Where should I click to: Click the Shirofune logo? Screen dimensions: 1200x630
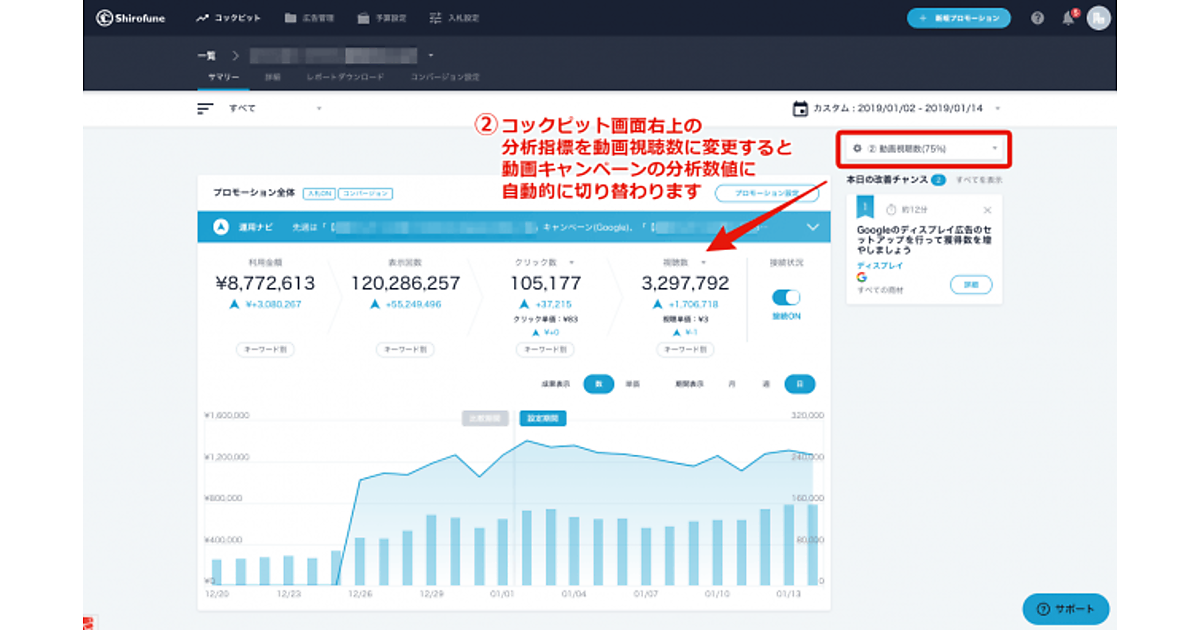pos(132,18)
